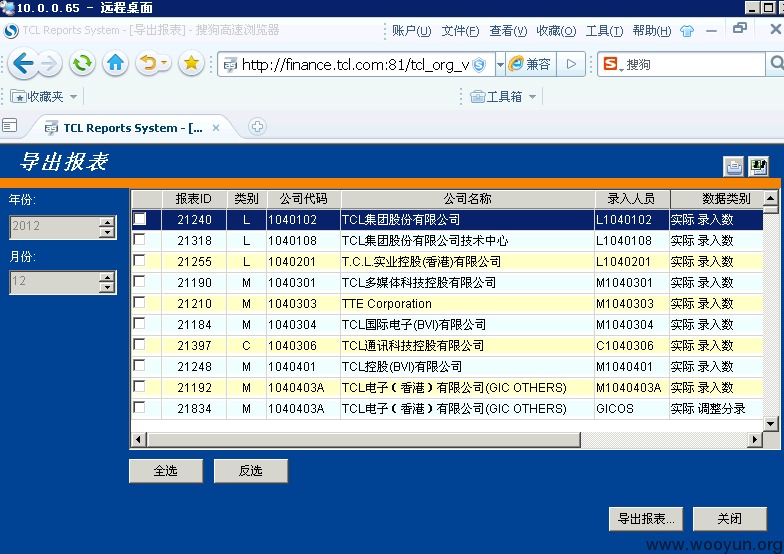Click the 公司名称 column header
784x554 pixels.
coord(468,199)
